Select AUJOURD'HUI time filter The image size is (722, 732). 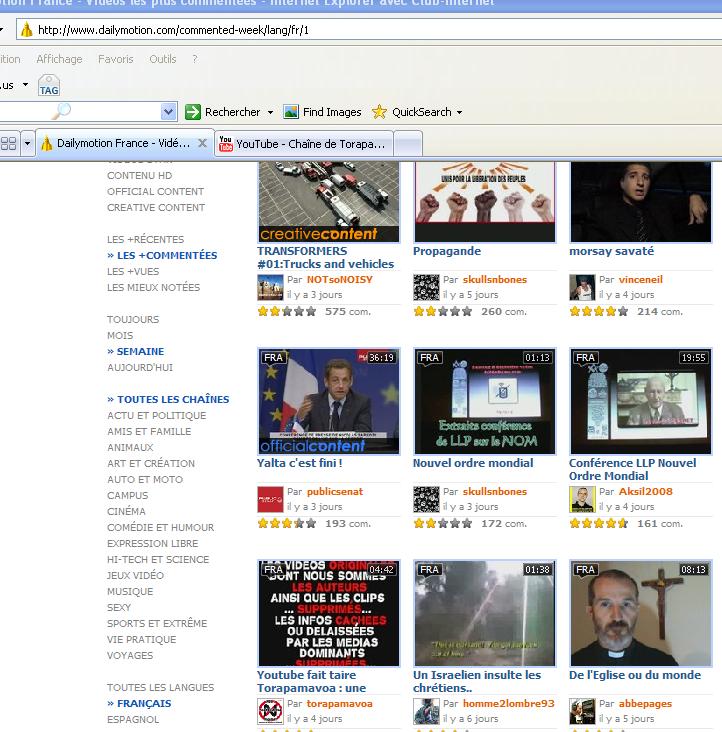click(140, 367)
